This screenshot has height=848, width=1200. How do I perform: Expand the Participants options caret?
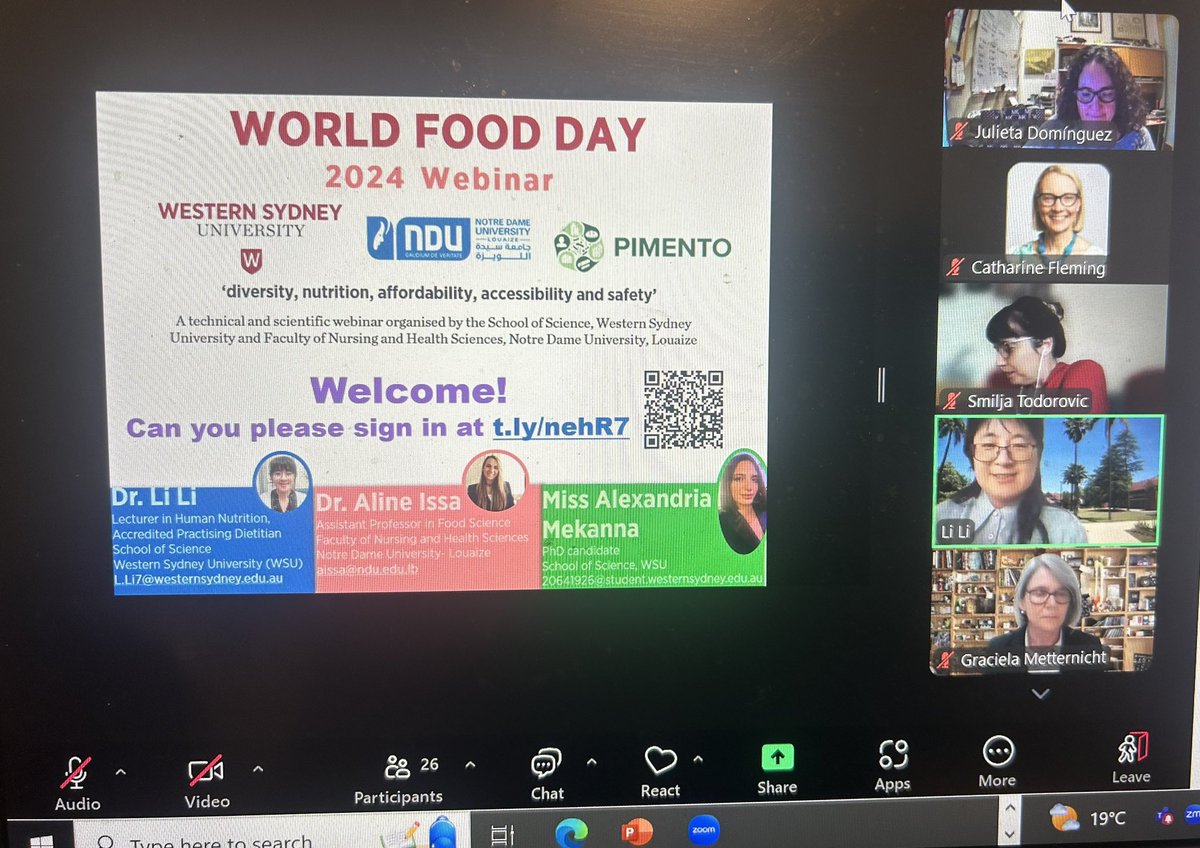click(x=470, y=765)
